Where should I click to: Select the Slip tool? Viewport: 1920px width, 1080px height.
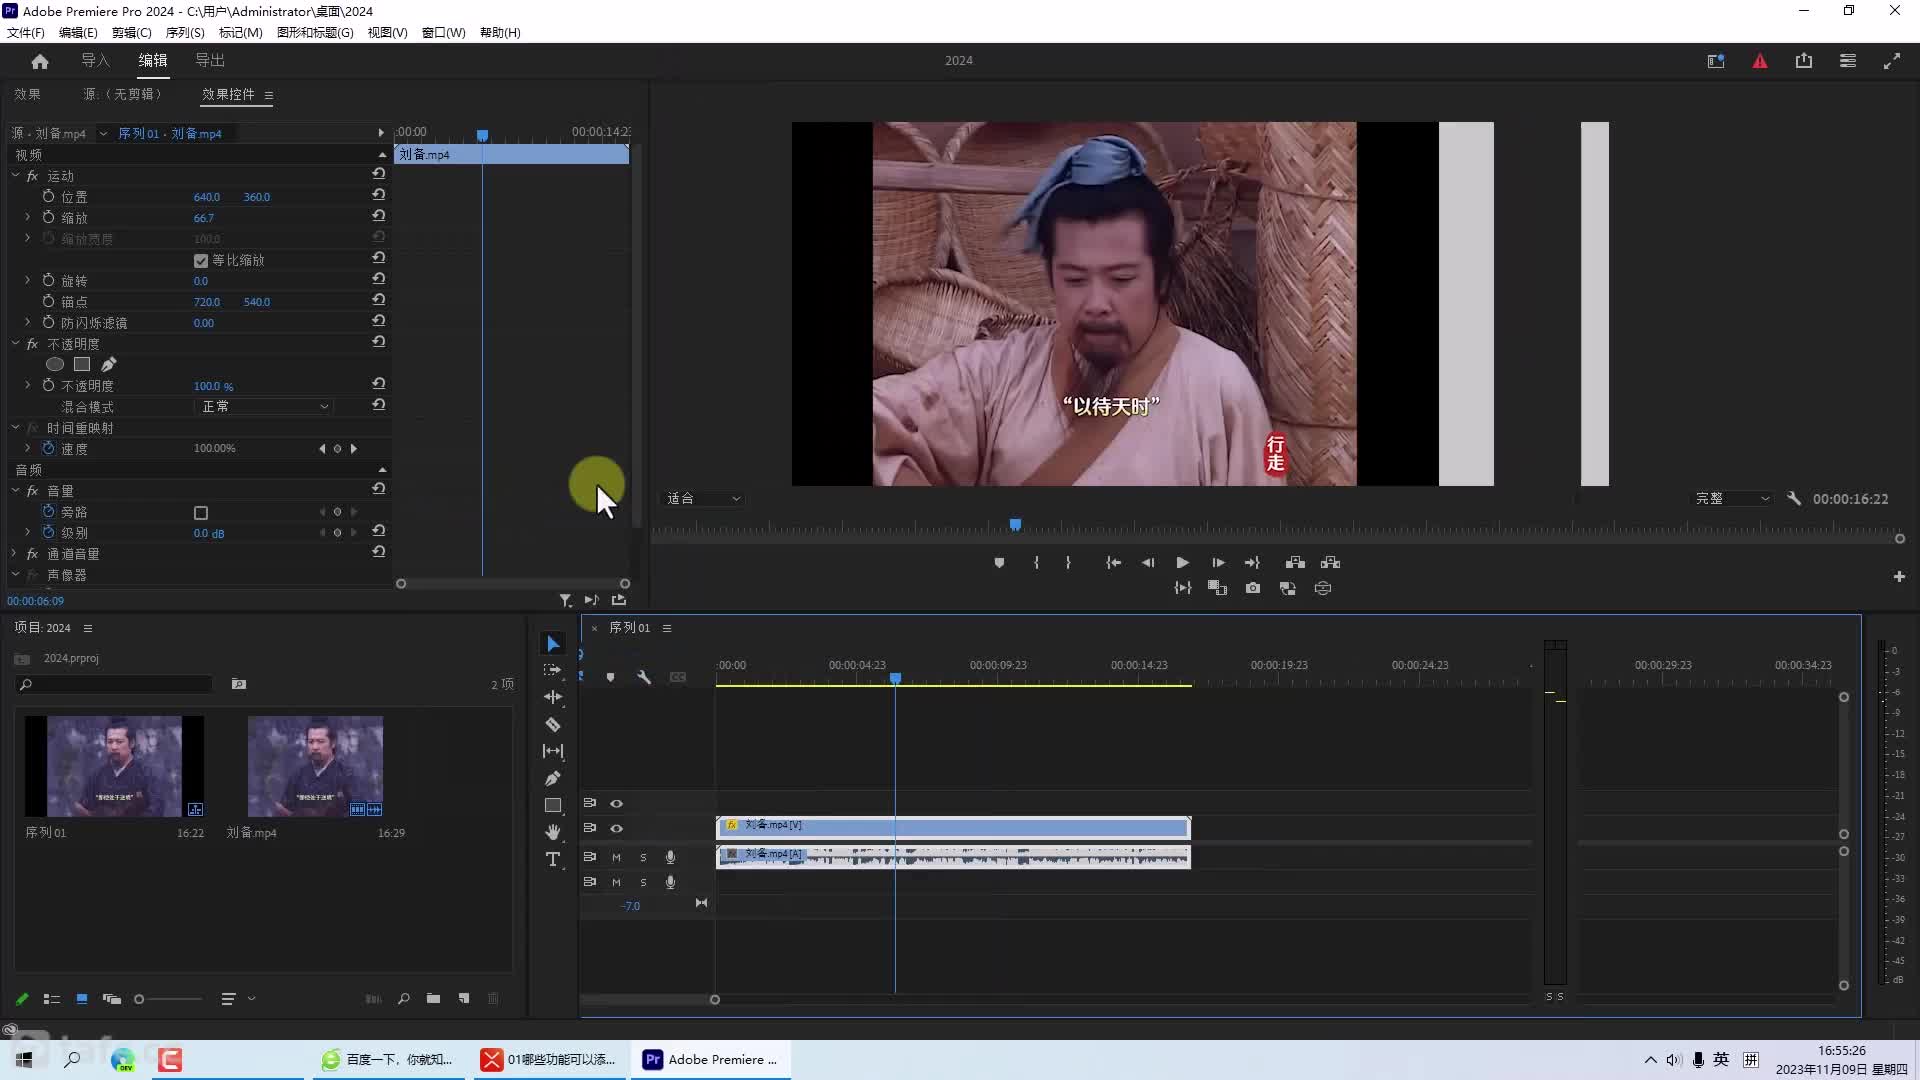553,751
